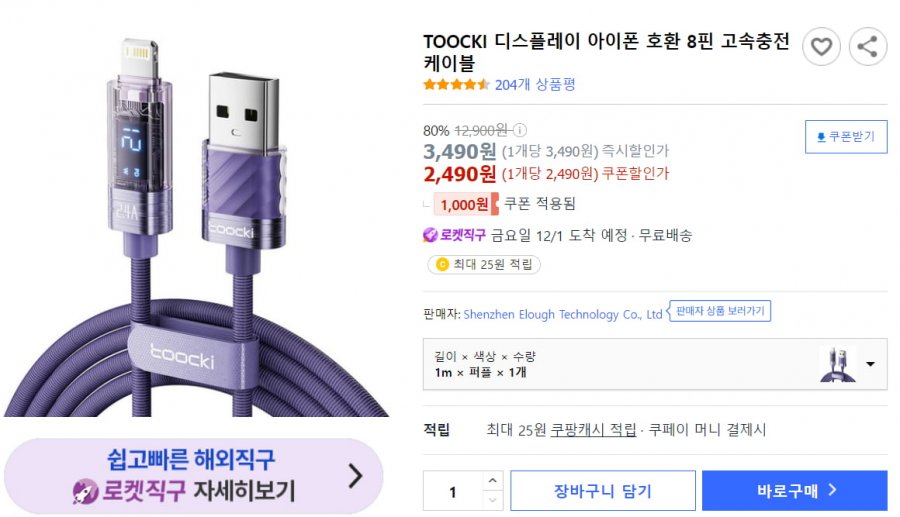Open Shenzhen Elough Technology seller link
The image size is (900, 517).
point(563,314)
